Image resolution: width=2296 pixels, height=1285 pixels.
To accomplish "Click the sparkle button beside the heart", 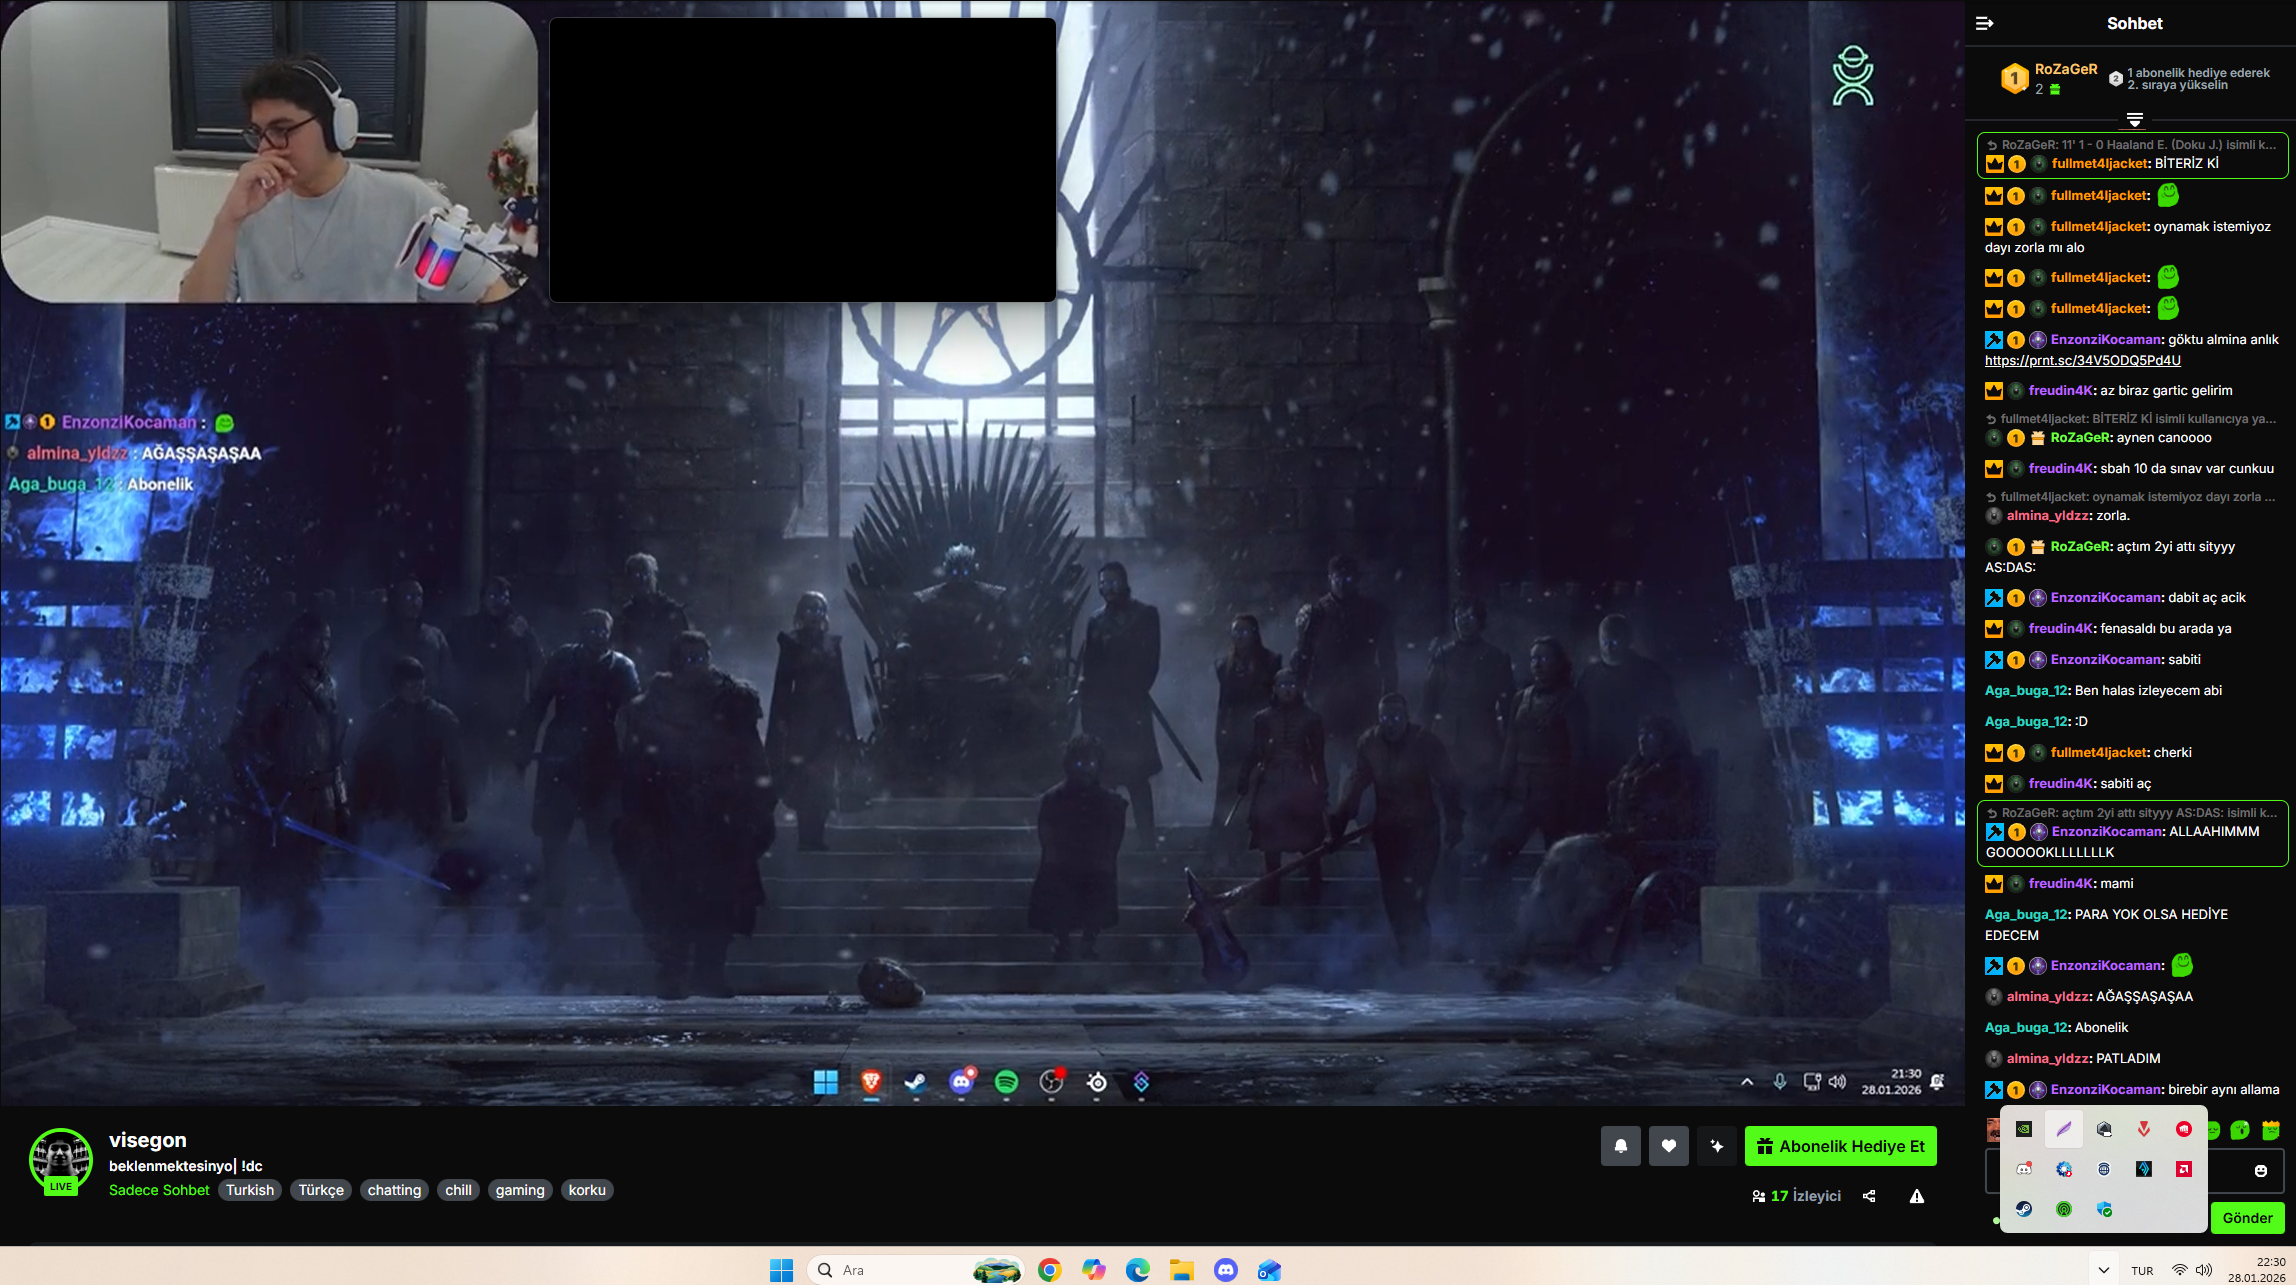I will (1717, 1146).
